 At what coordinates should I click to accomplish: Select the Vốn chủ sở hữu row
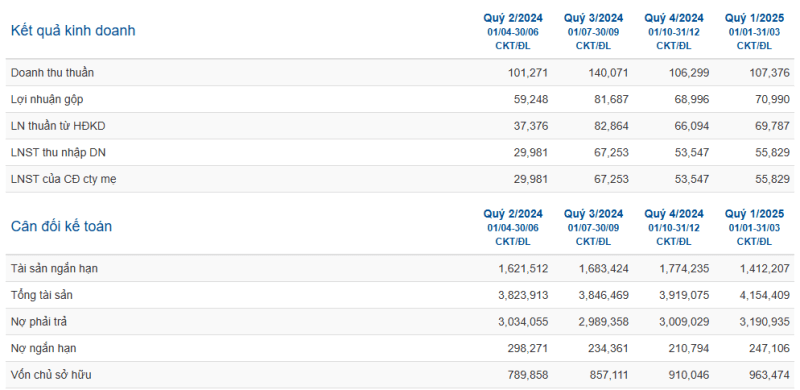pyautogui.click(x=400, y=375)
